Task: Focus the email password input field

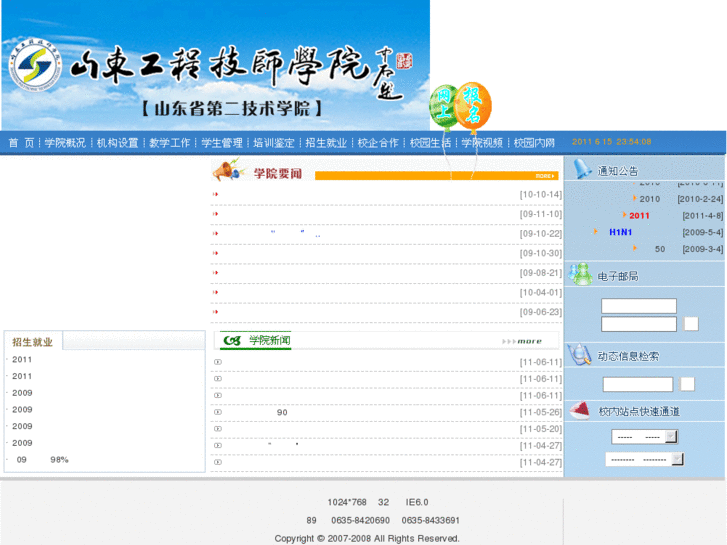Action: coord(639,324)
